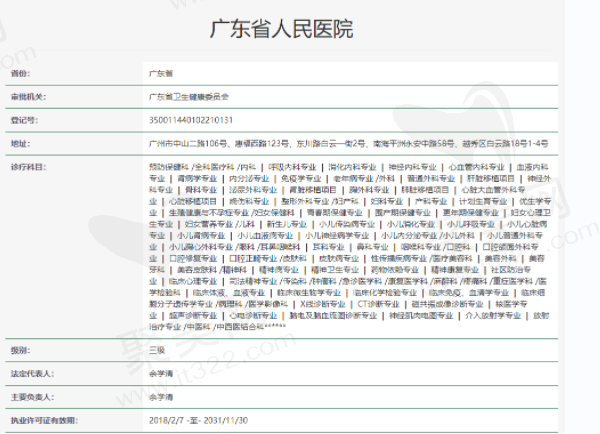This screenshot has height=434, width=600.
Task: Select the 计划生育专业 entry
Action: pos(483,201)
